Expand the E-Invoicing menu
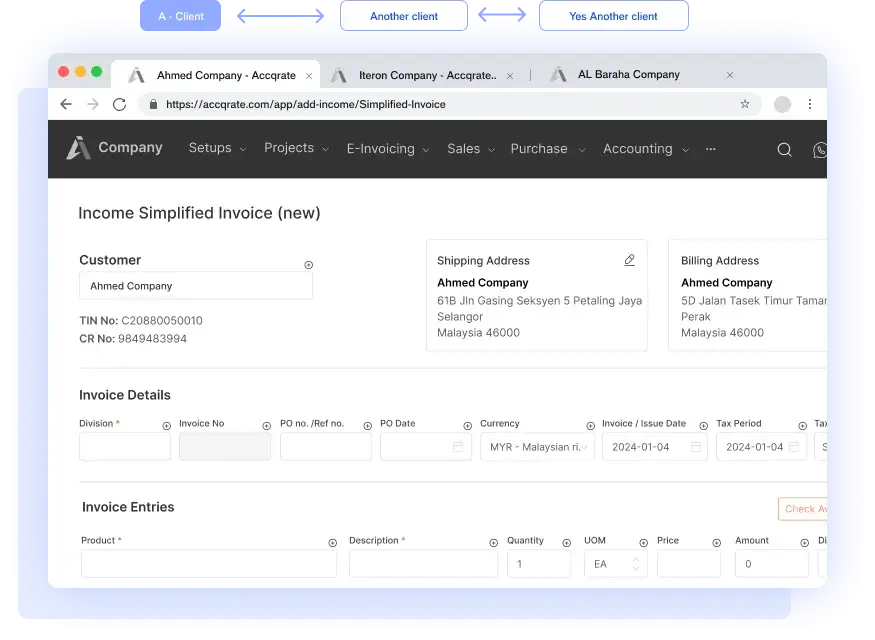Viewport: 875px width, 640px height. point(388,149)
